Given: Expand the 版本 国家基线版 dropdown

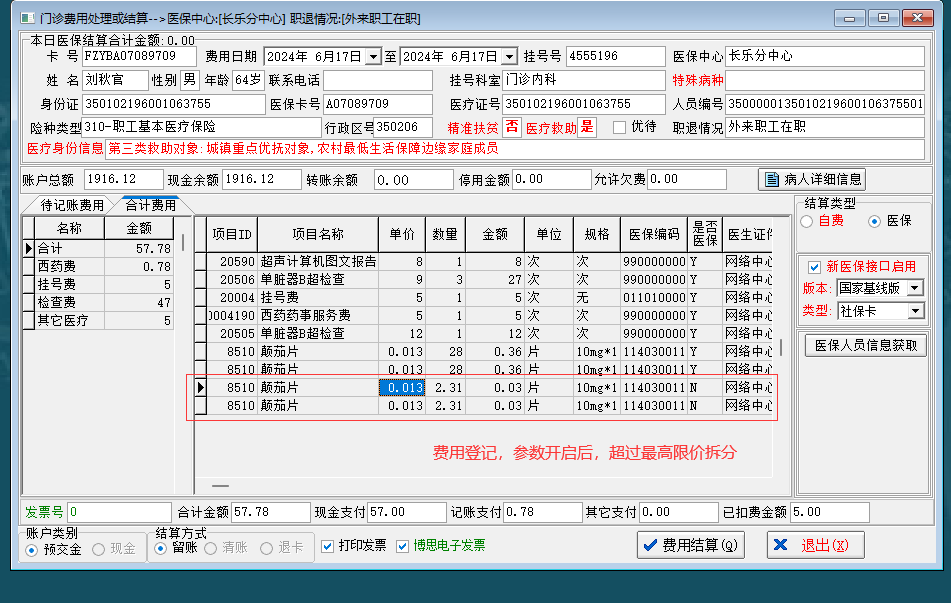Looking at the screenshot, I should coord(915,288).
